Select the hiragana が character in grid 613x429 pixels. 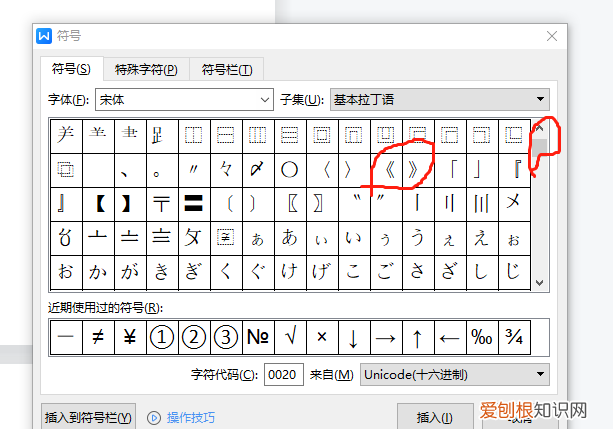coord(131,272)
